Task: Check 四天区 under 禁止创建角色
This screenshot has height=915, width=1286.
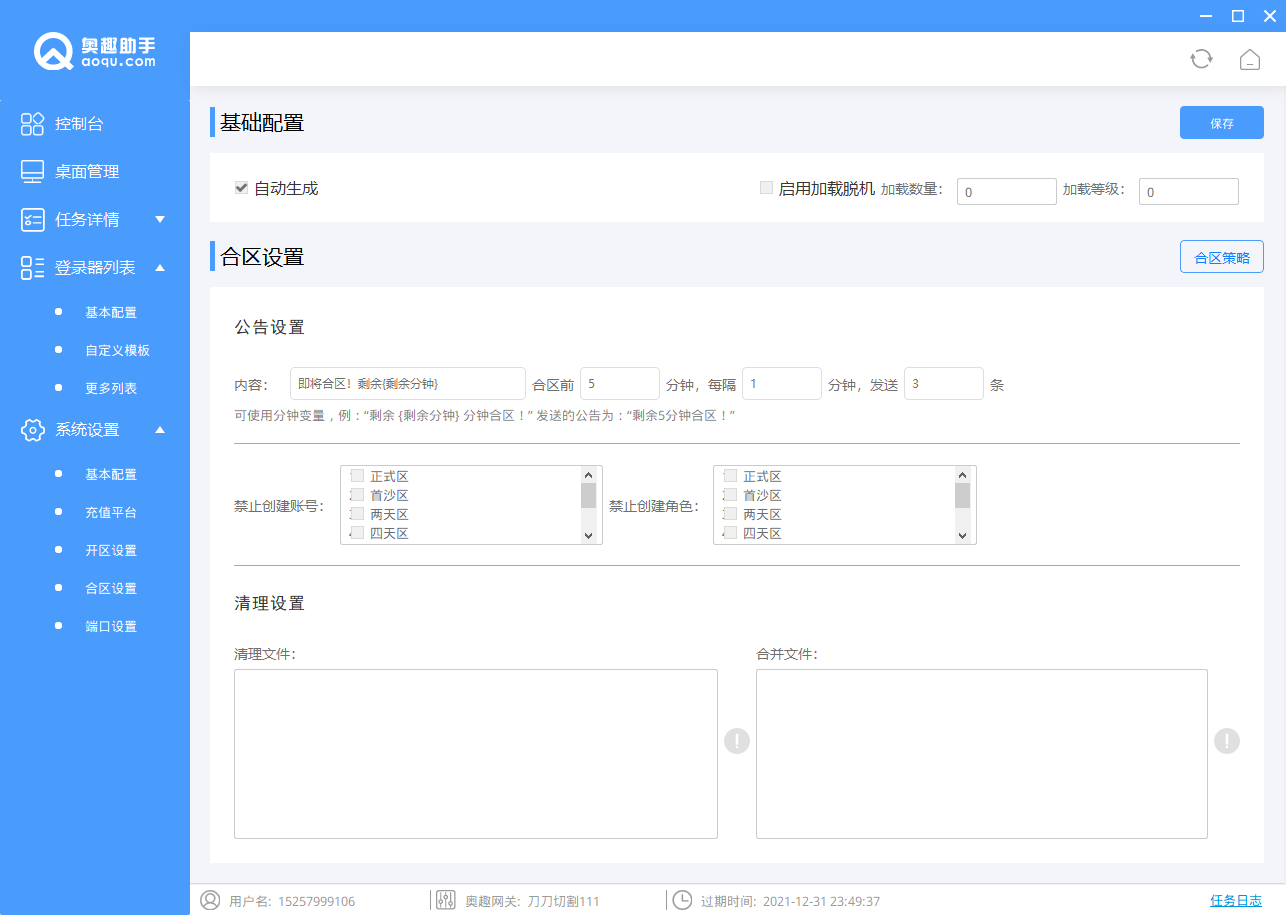Action: 730,533
